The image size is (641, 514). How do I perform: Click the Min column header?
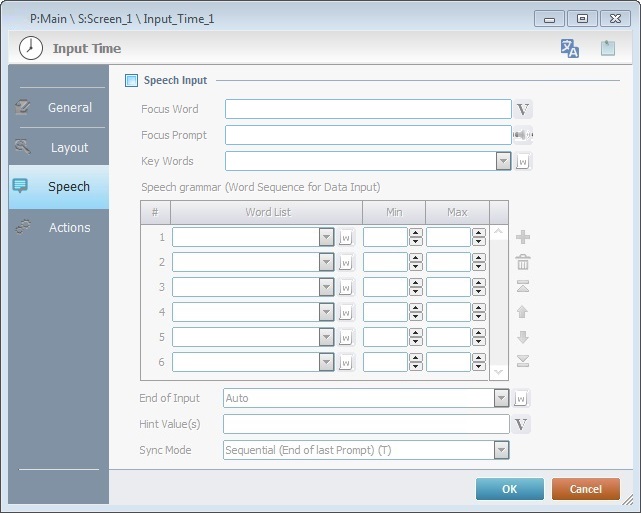tap(394, 212)
